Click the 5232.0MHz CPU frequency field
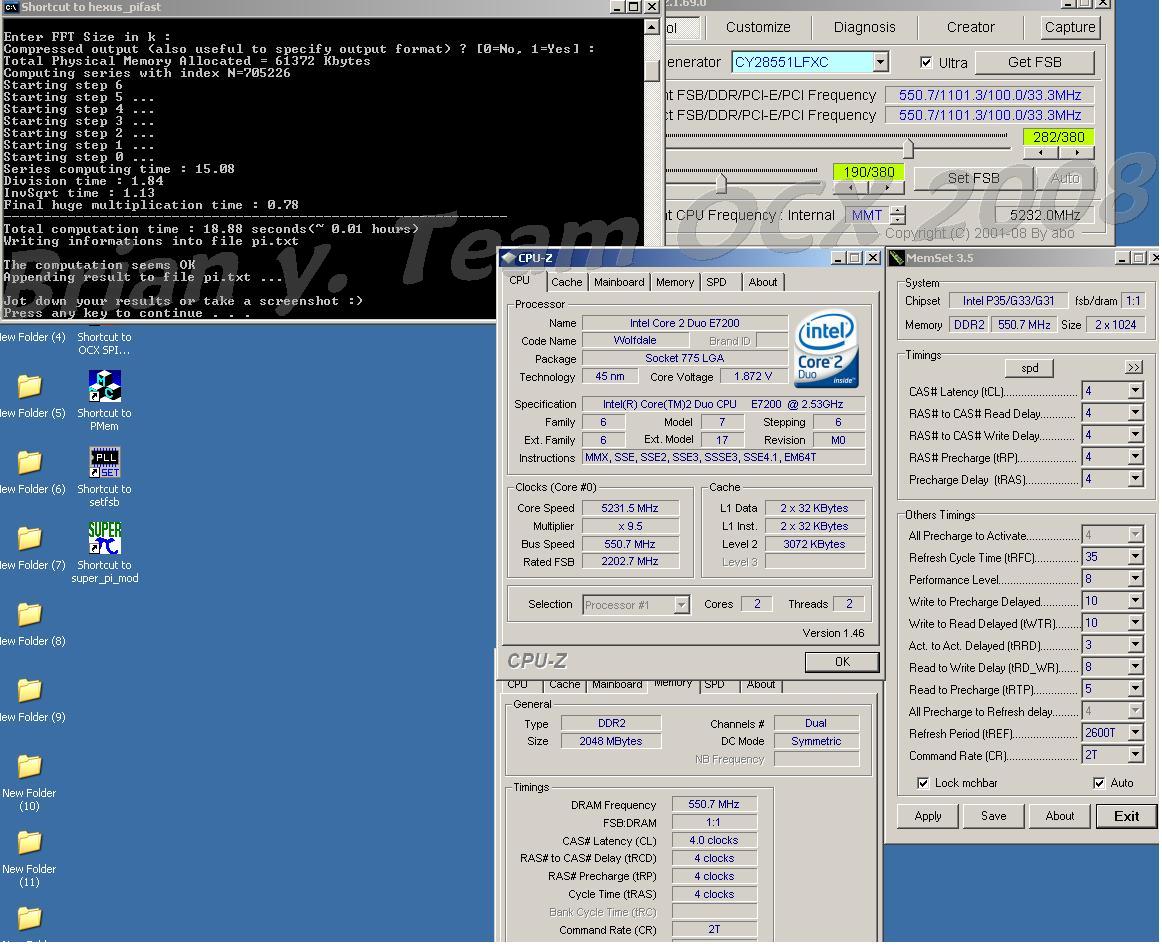Viewport: 1162px width, 948px height. point(1046,215)
